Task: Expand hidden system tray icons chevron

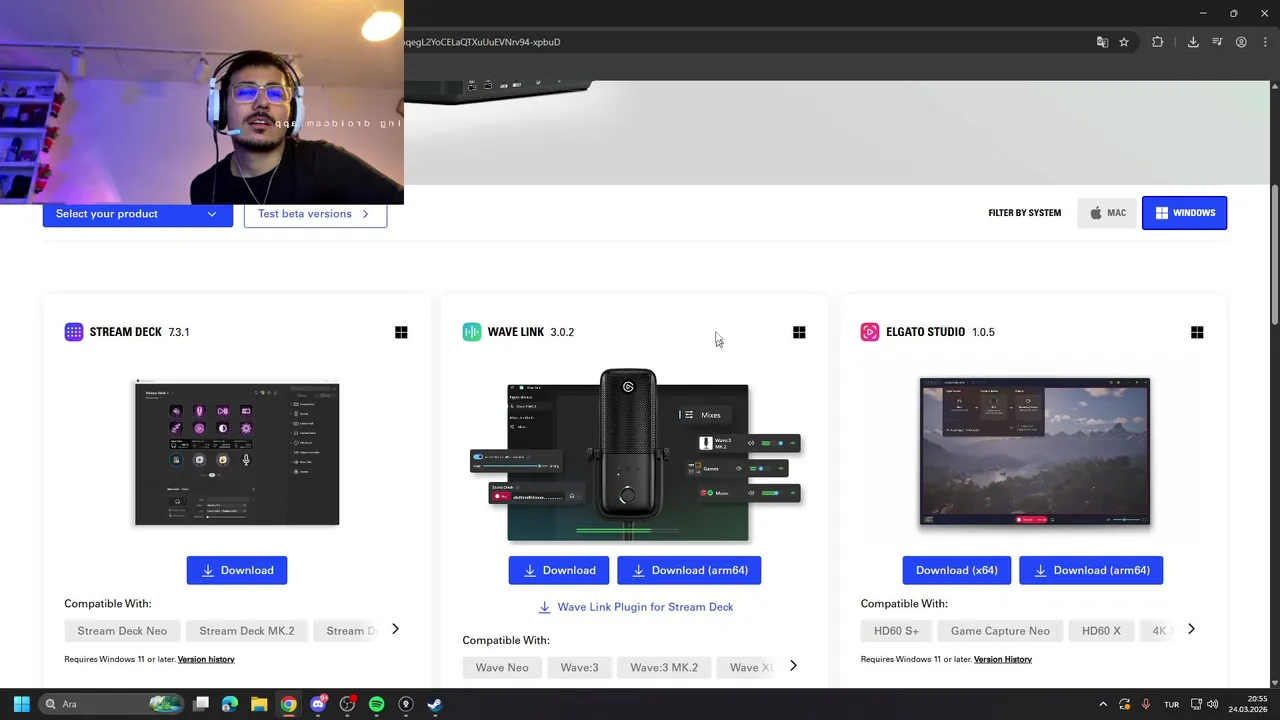Action: (1103, 704)
